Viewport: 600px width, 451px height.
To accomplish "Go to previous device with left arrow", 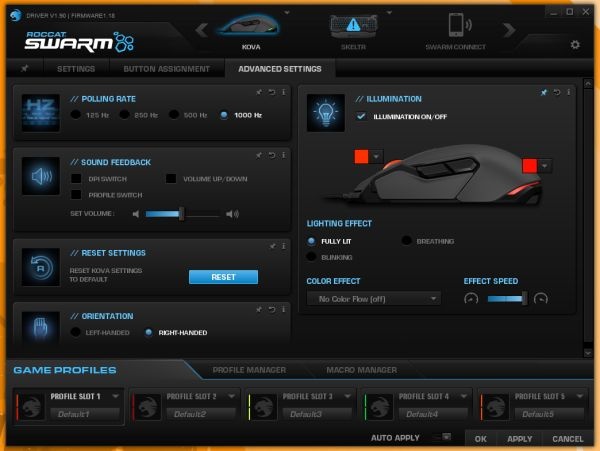I will (x=201, y=29).
